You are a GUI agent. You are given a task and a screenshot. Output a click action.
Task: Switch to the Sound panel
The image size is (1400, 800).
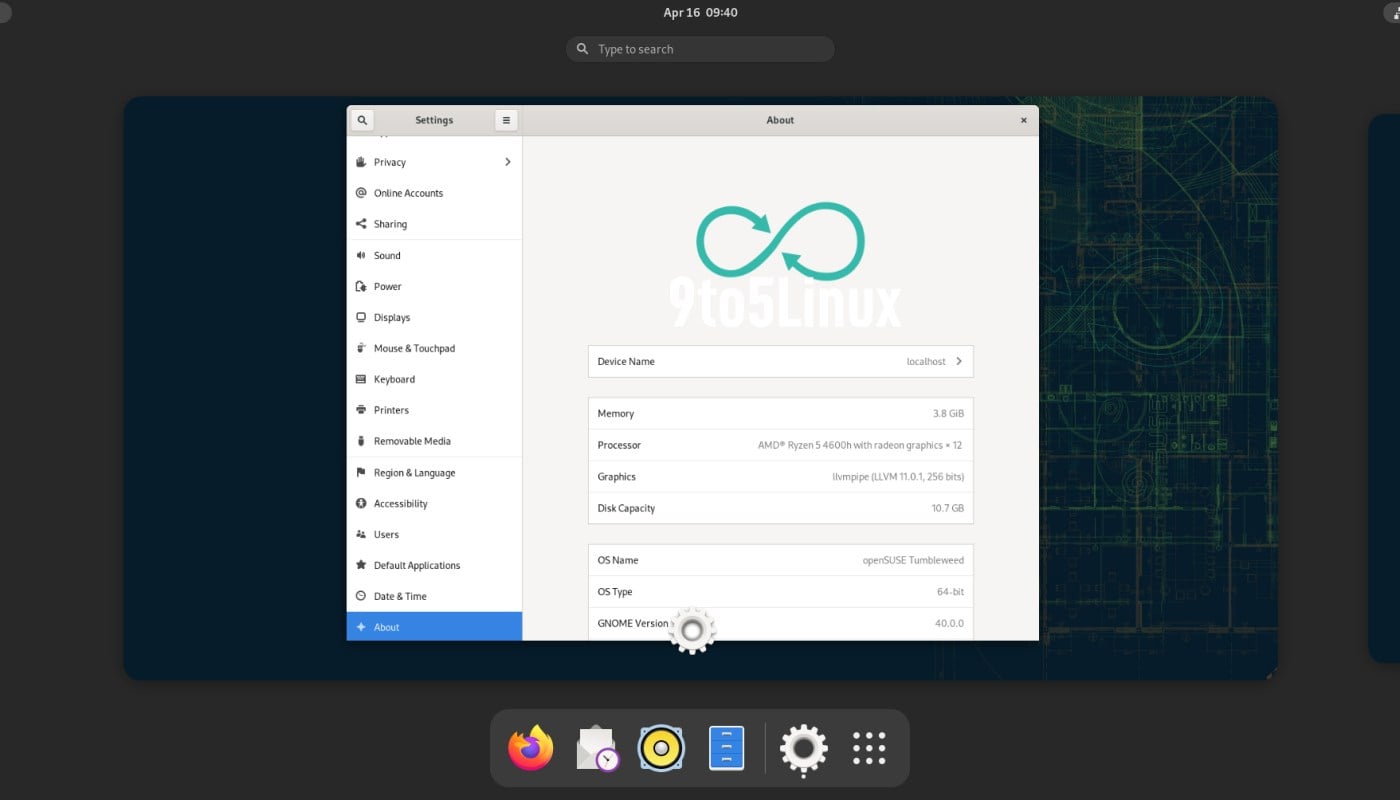tap(434, 255)
